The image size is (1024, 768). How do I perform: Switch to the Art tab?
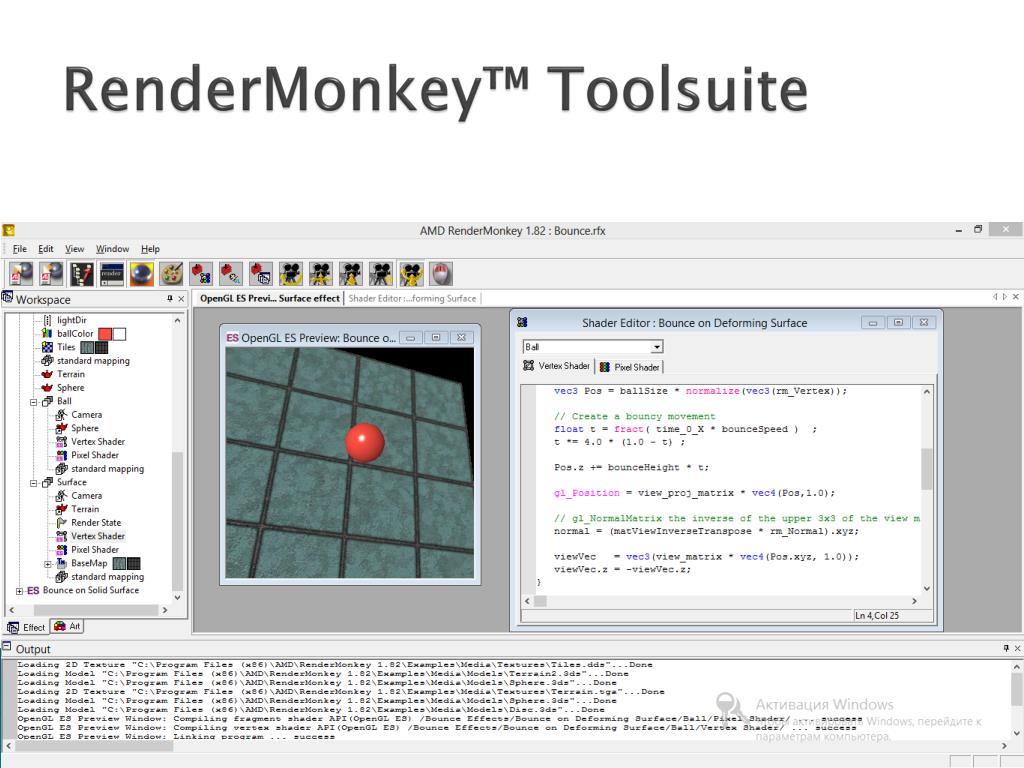(x=67, y=626)
